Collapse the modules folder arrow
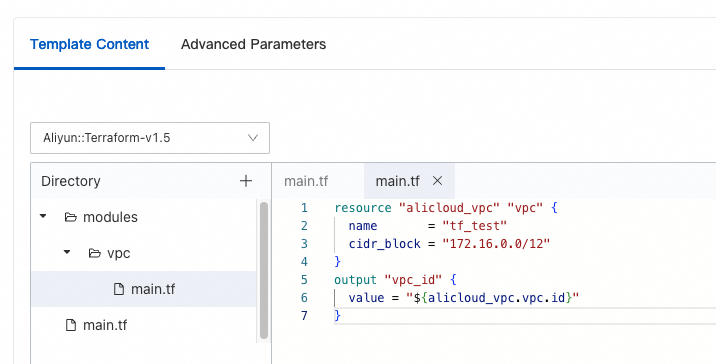716x364 pixels. pos(43,216)
